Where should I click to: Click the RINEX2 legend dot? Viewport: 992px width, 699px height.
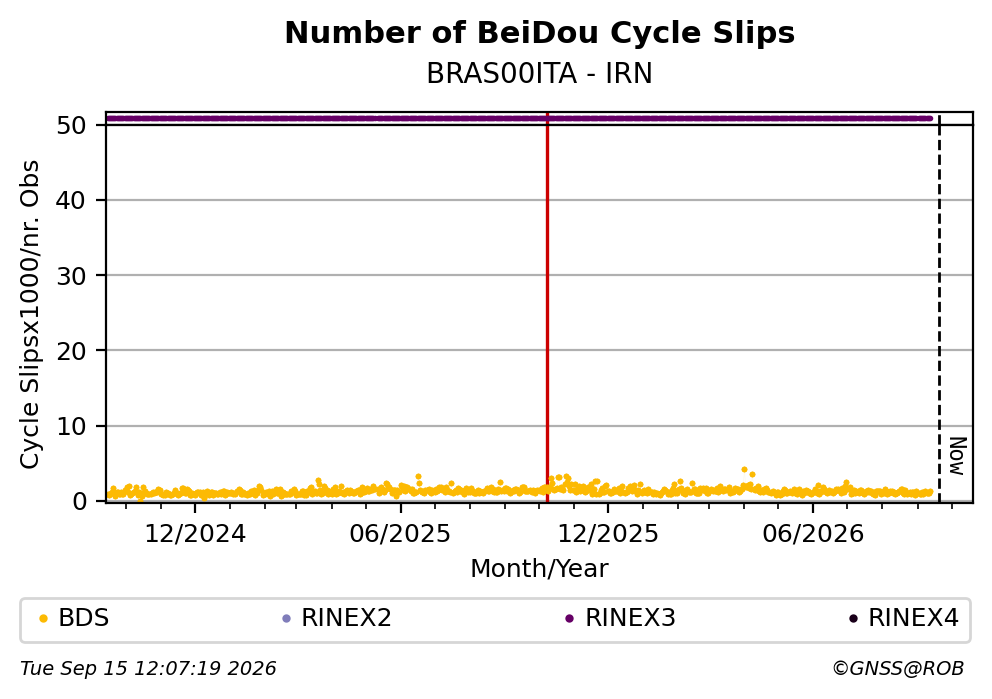point(286,619)
